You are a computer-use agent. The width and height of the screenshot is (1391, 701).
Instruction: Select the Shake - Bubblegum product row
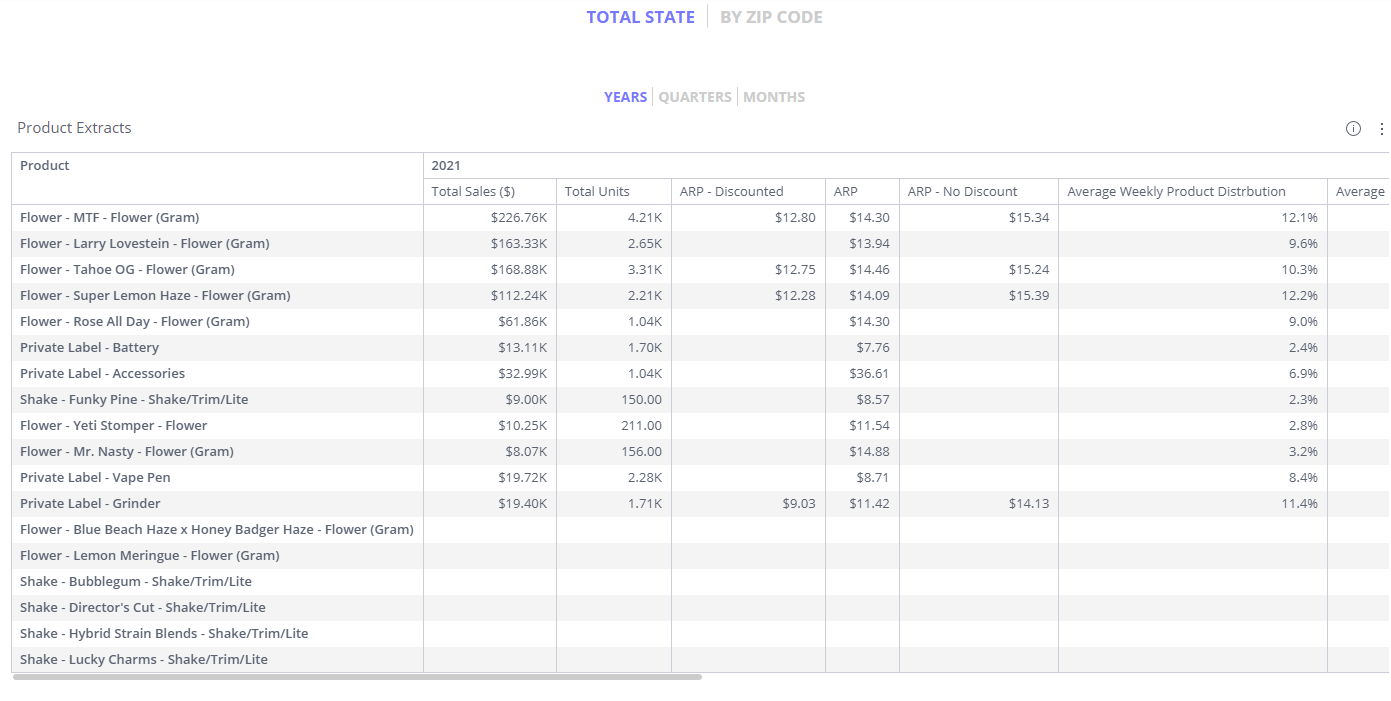[135, 581]
